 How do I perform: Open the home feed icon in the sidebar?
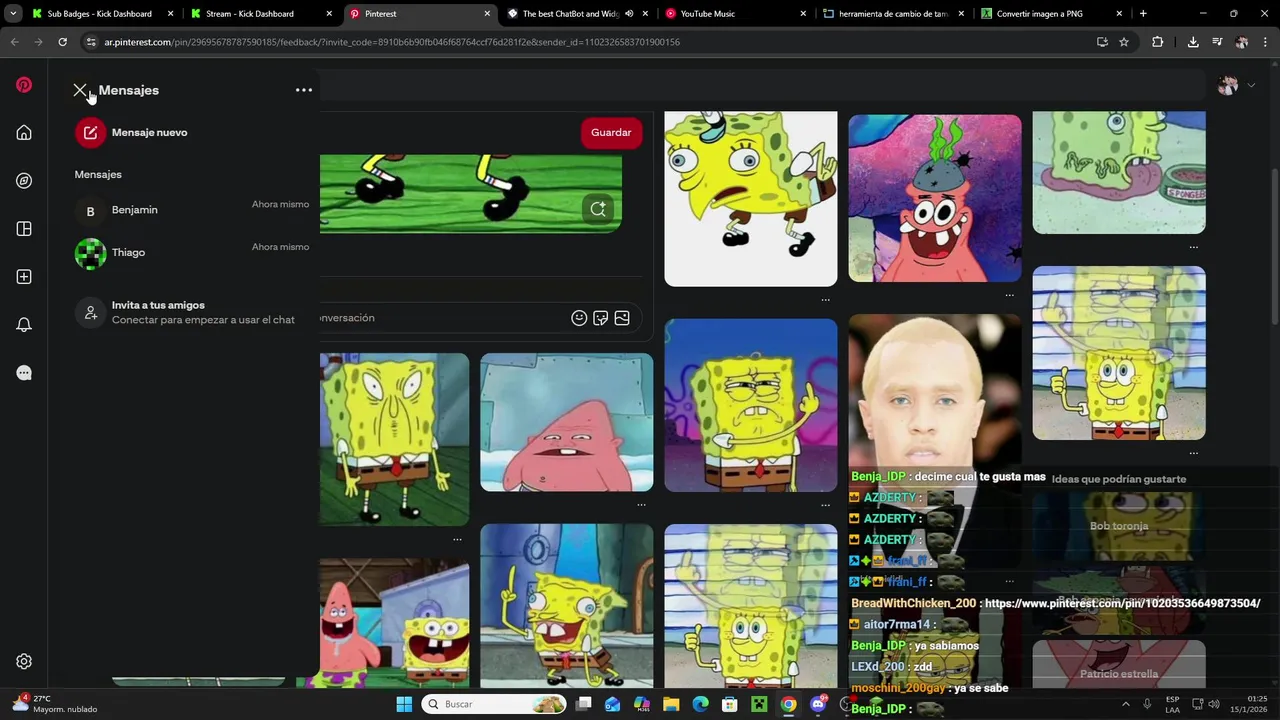[x=24, y=133]
